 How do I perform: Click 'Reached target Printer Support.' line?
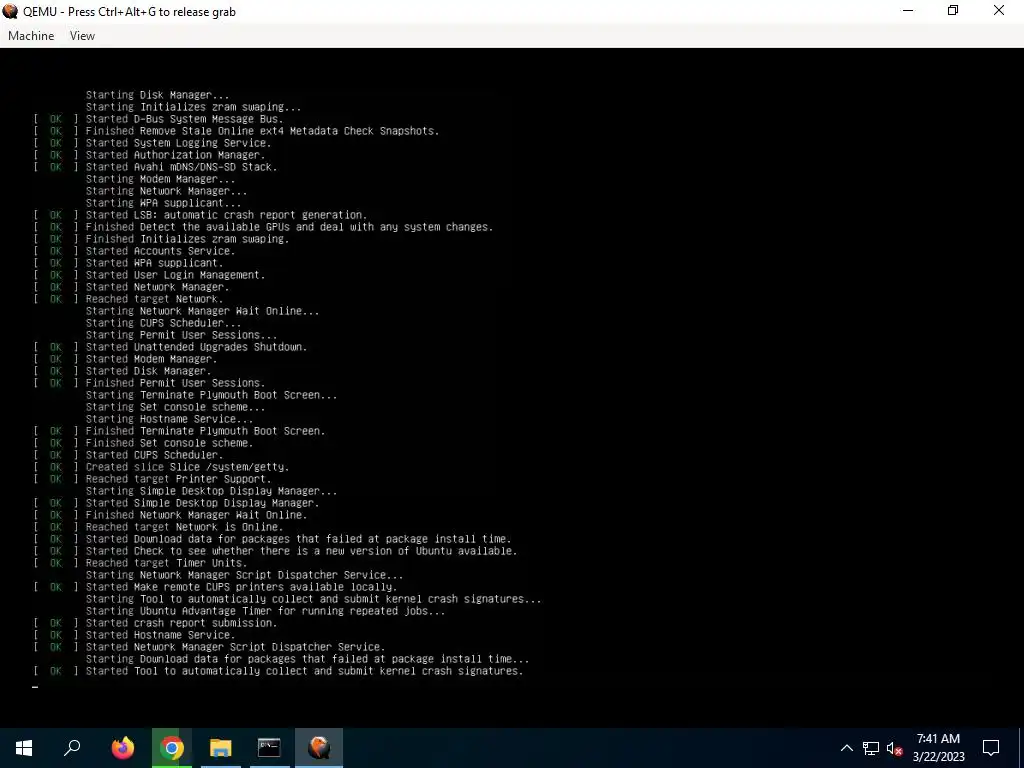[x=178, y=479]
